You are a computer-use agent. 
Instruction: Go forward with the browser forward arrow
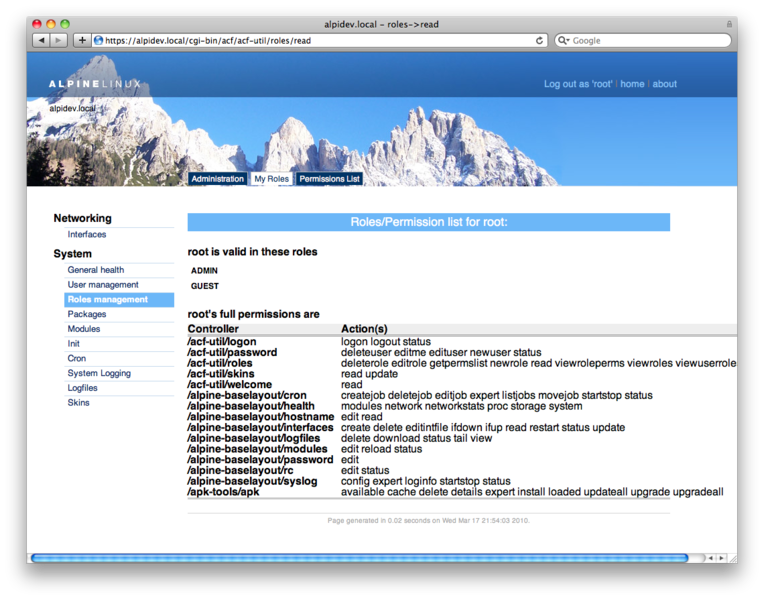coord(58,40)
